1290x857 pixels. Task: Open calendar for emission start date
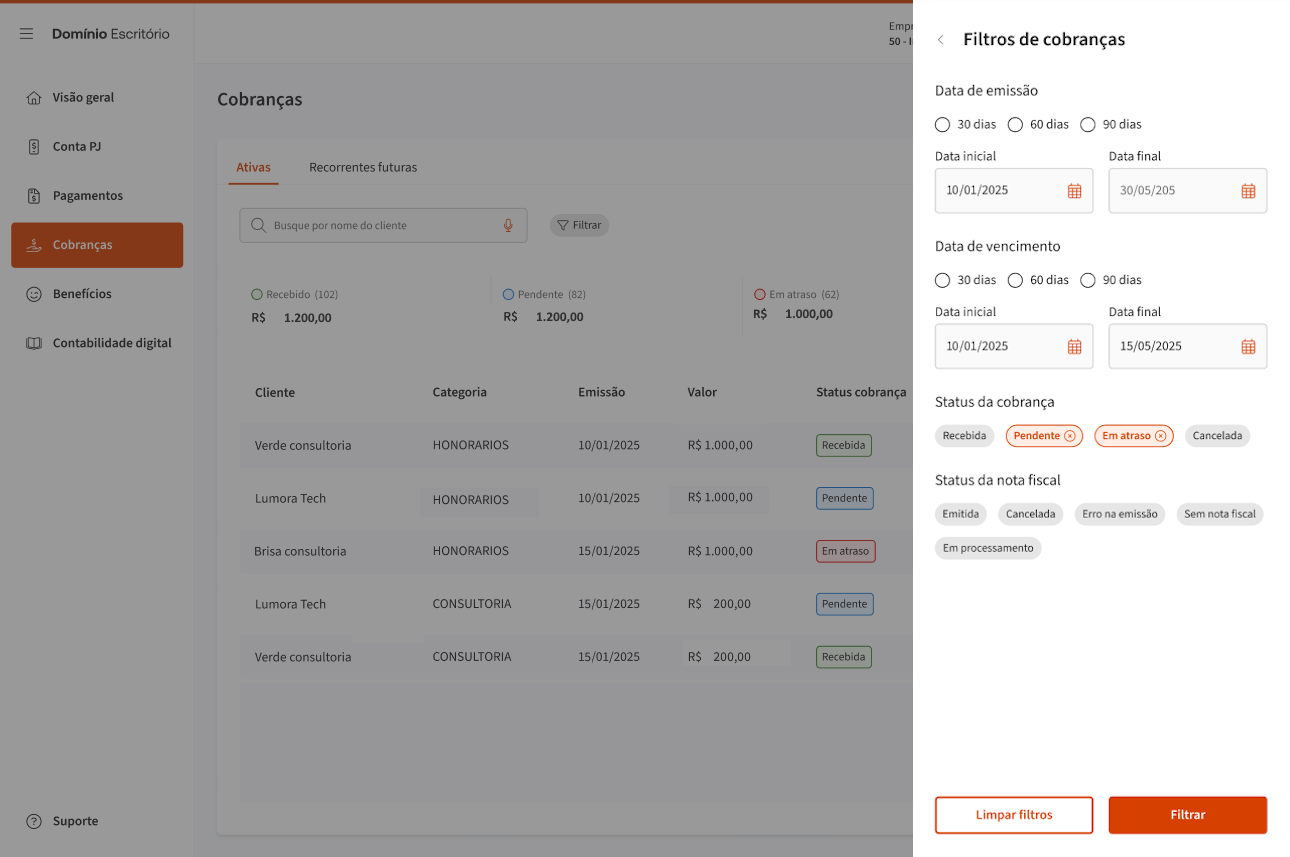point(1074,191)
